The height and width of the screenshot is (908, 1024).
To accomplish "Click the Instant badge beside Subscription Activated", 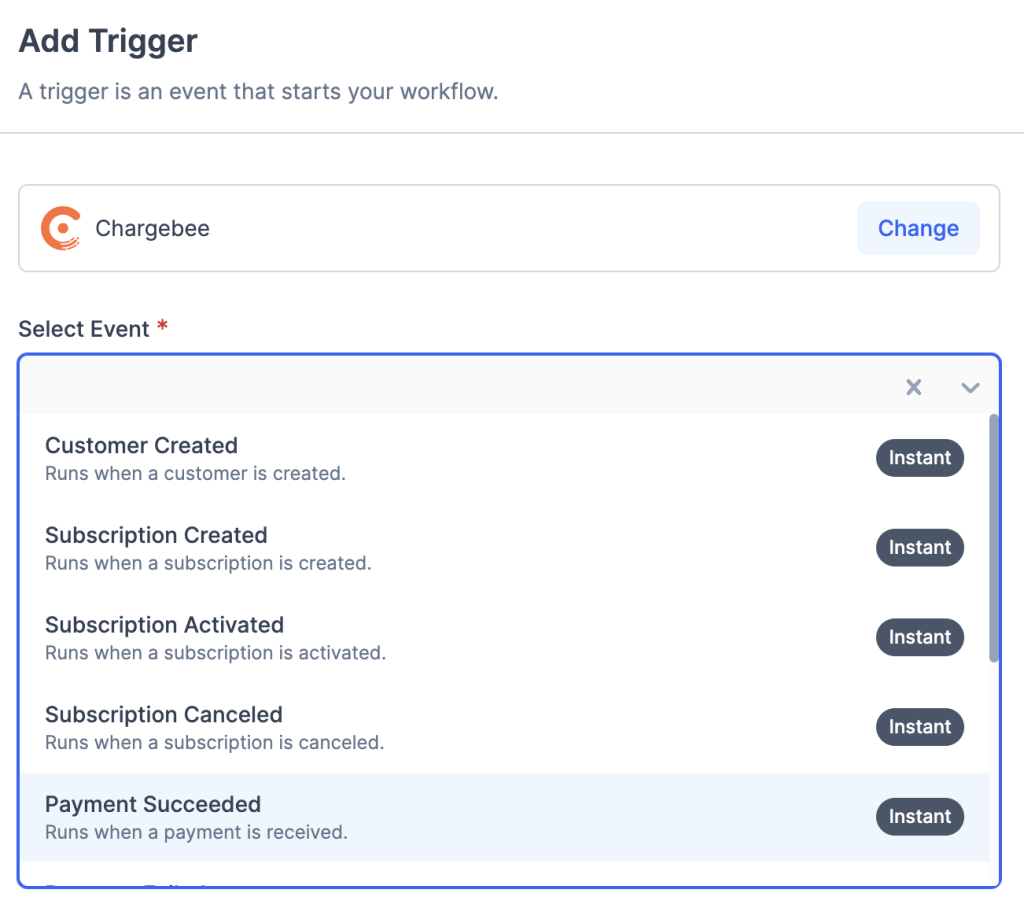I will 920,637.
